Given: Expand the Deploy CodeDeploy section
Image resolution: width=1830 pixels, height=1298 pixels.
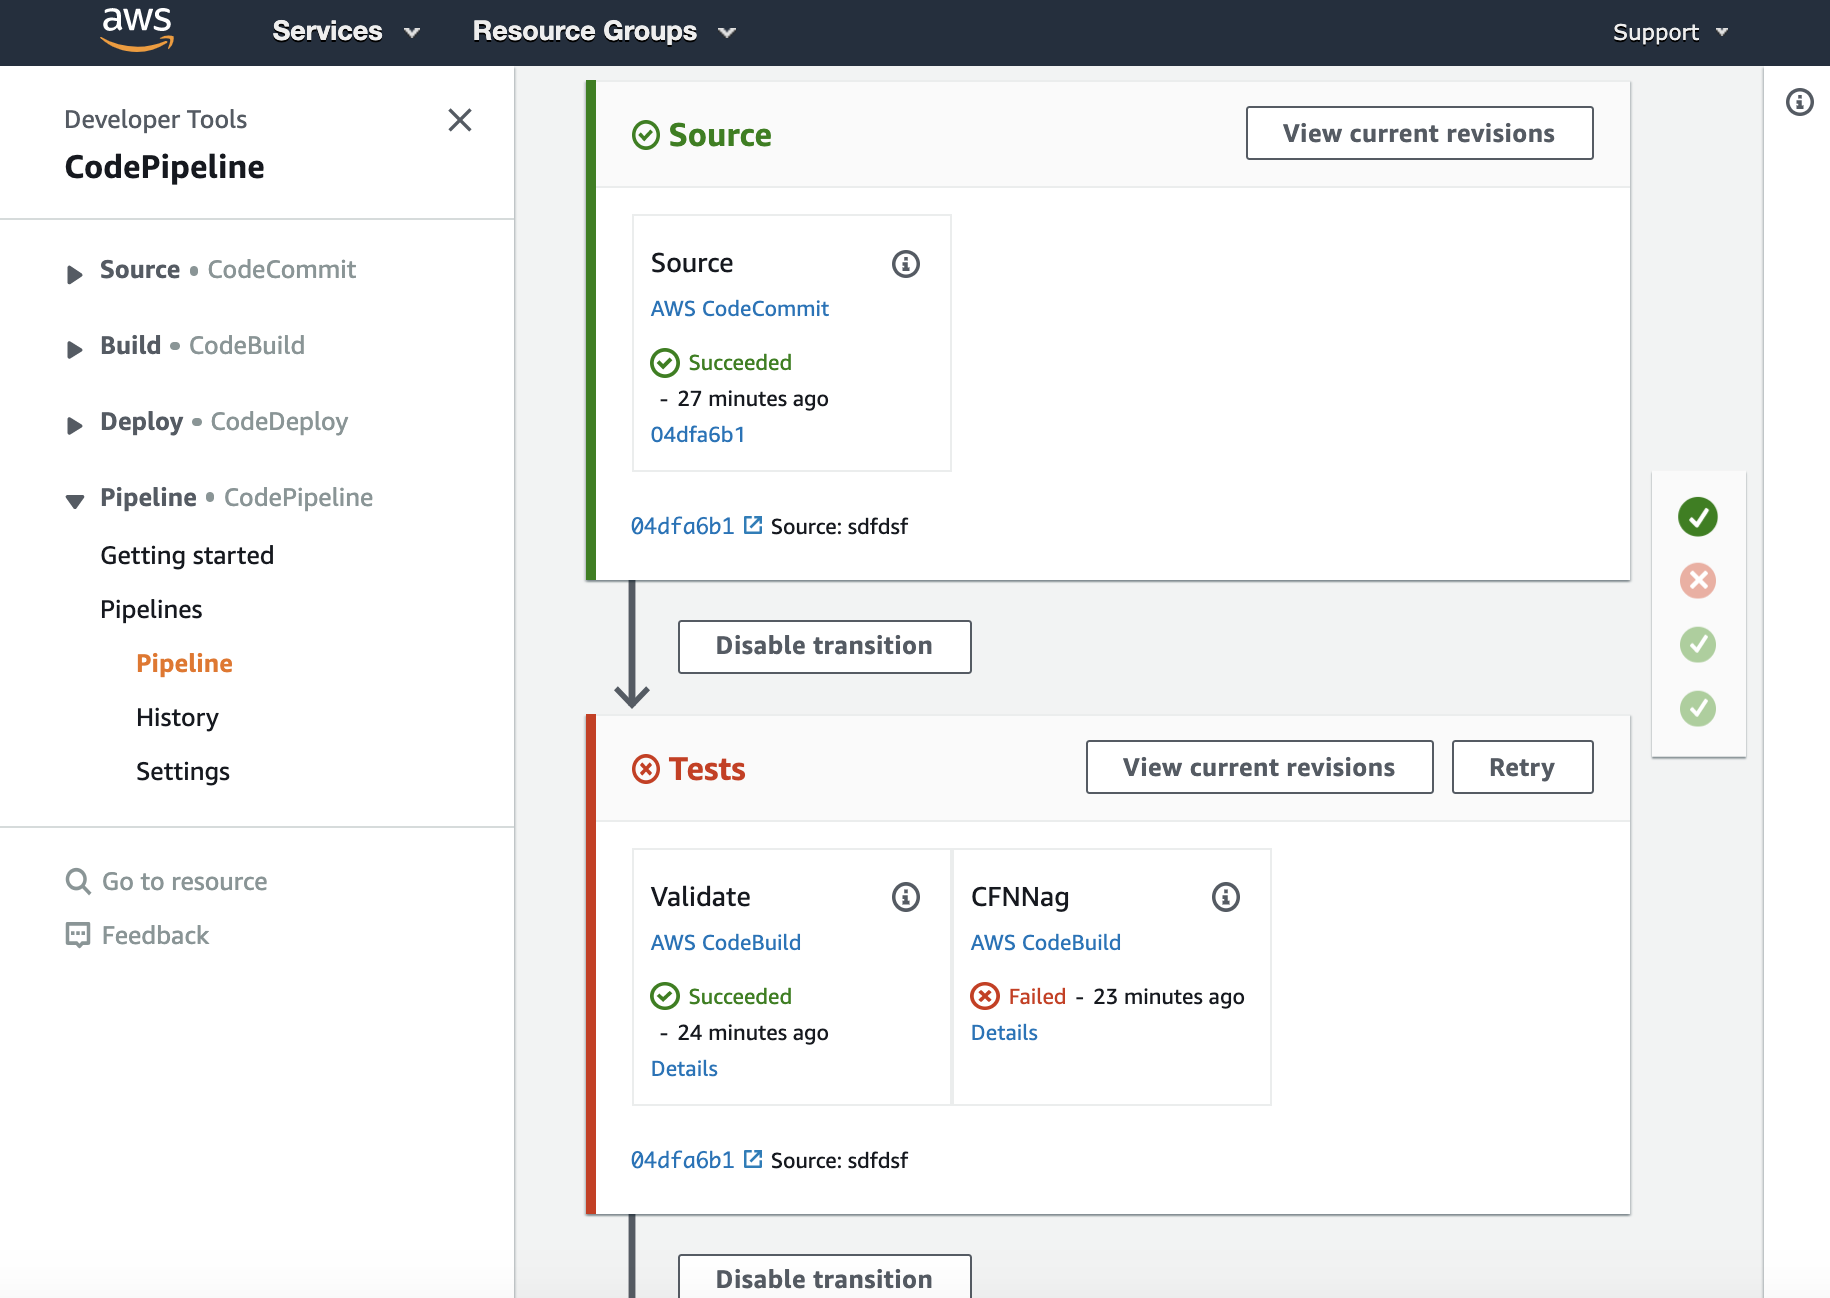Looking at the screenshot, I should (74, 425).
